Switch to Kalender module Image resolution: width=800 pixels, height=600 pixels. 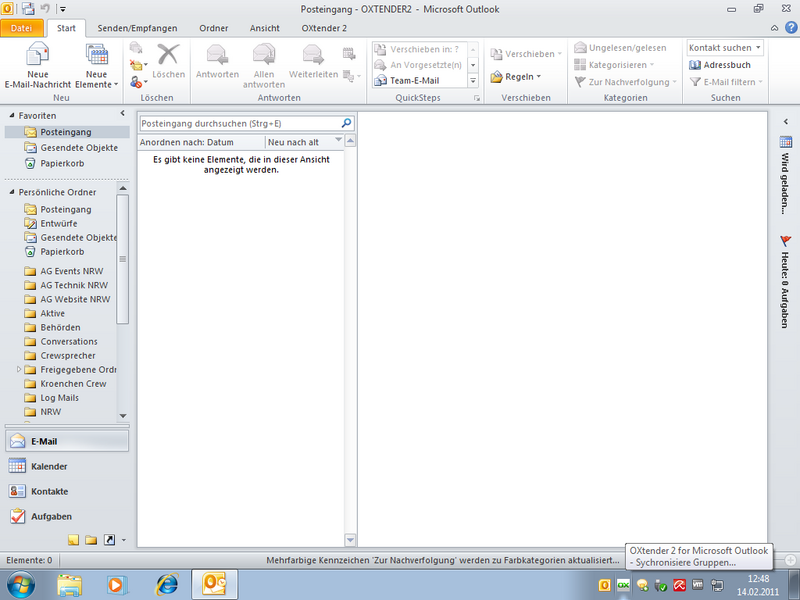pos(67,466)
